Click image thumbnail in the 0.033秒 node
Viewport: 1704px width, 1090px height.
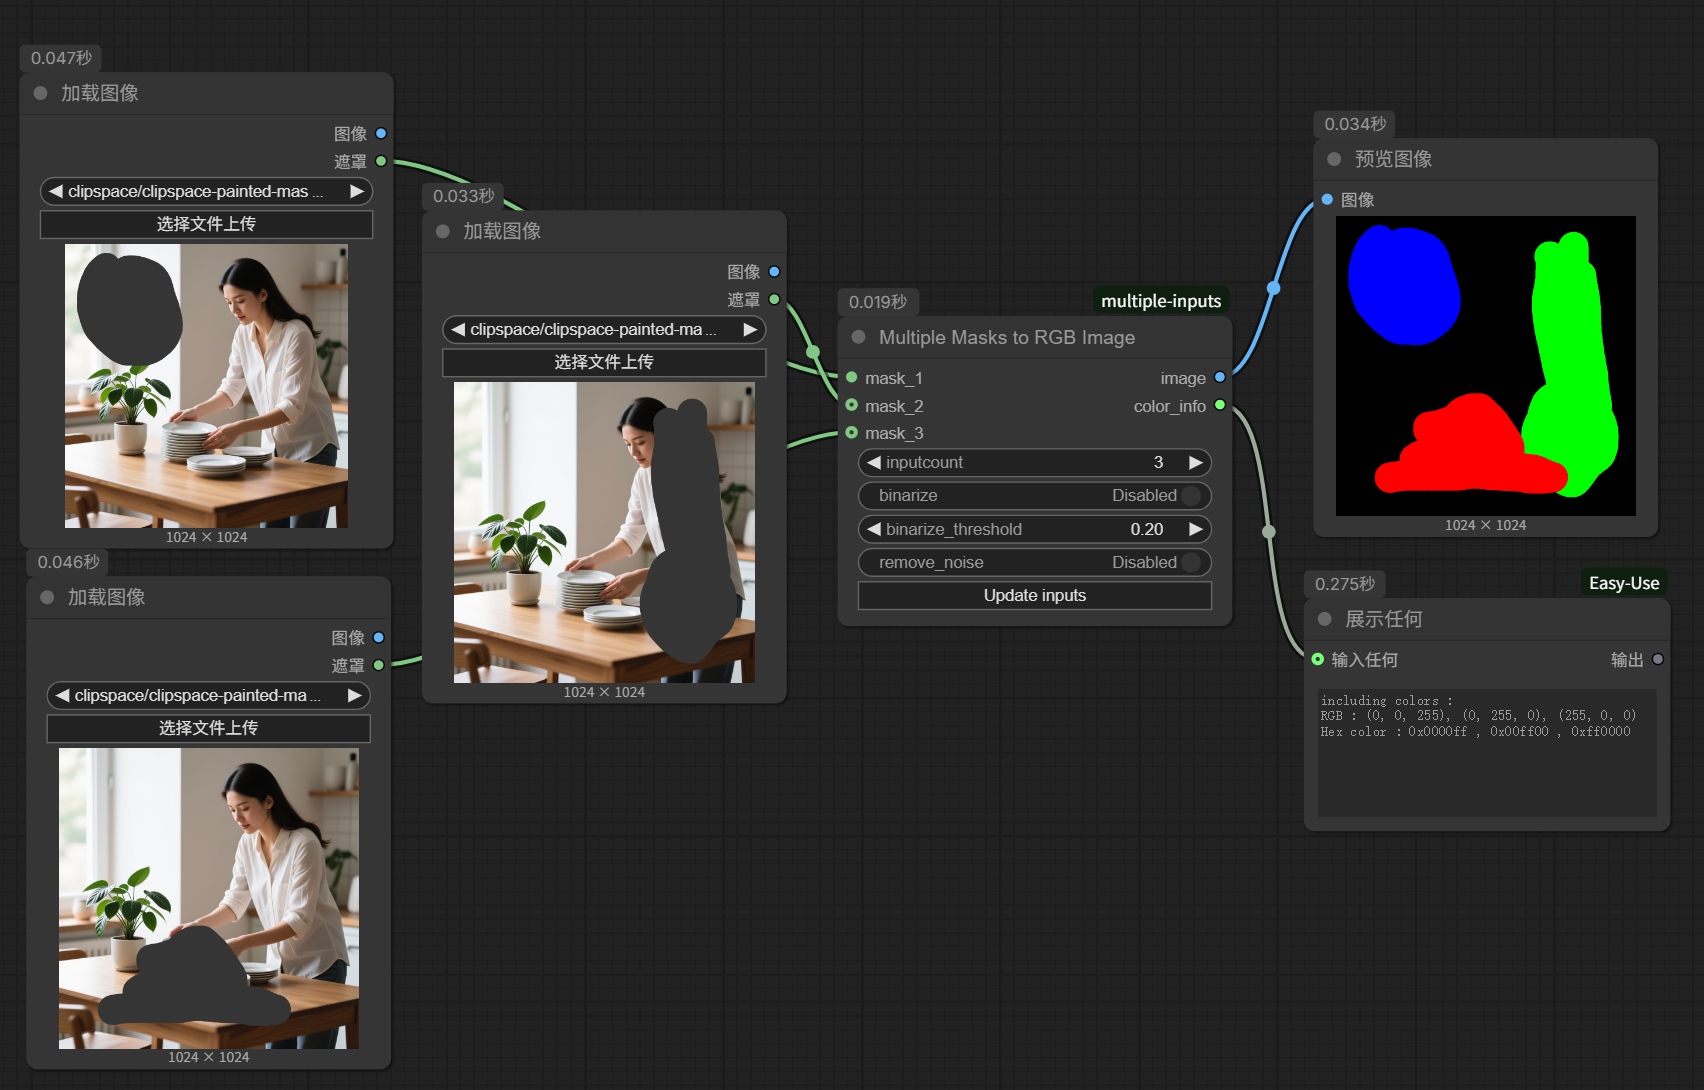point(604,532)
